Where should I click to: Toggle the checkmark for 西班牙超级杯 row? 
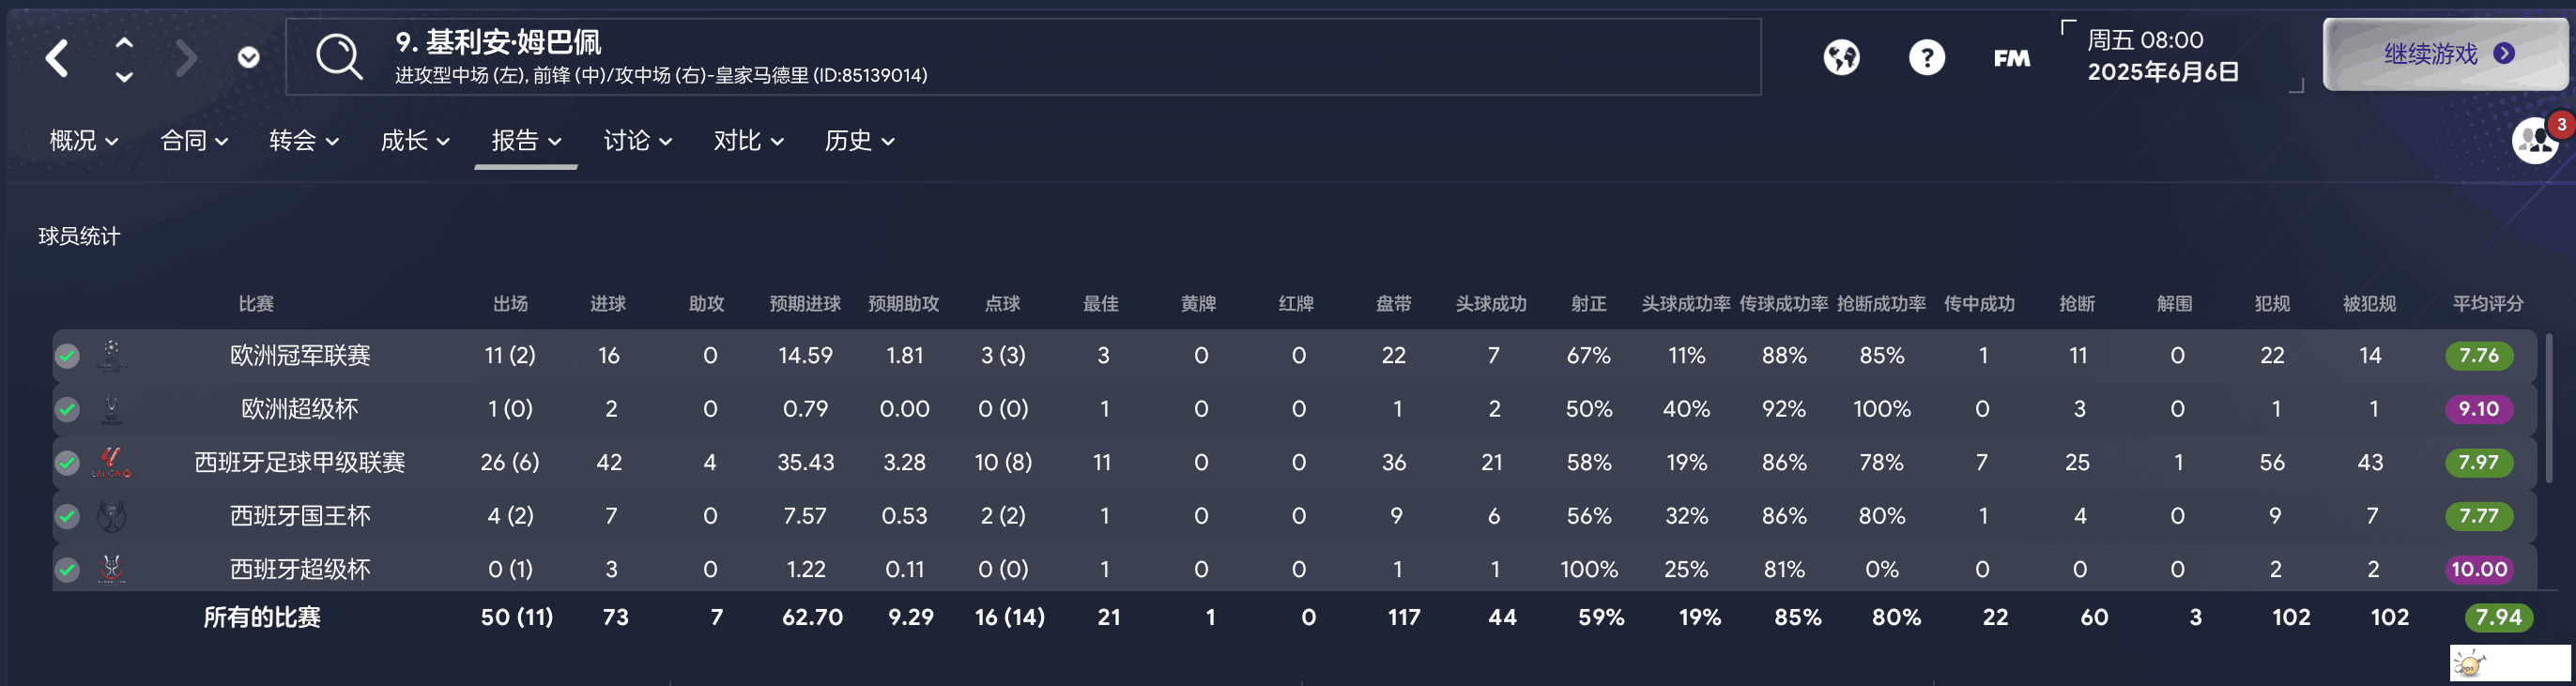click(67, 569)
